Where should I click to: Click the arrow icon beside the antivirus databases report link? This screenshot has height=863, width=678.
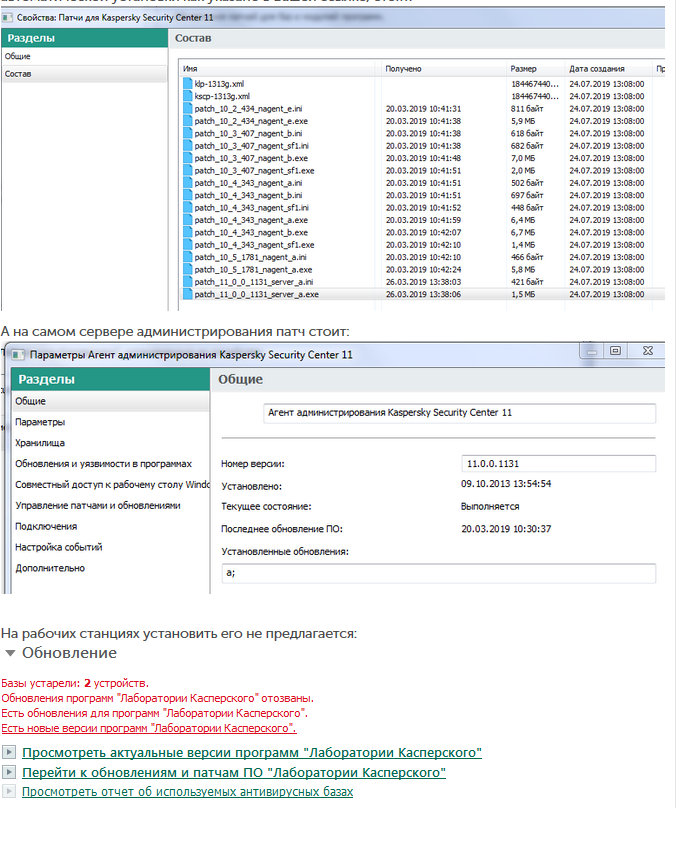[9, 792]
